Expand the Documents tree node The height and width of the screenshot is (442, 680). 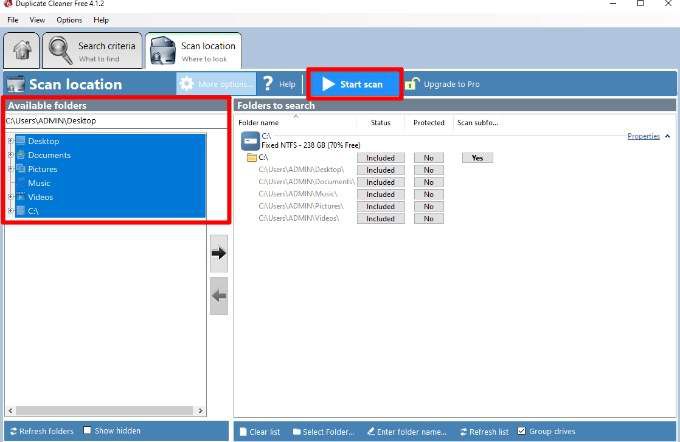click(x=10, y=155)
